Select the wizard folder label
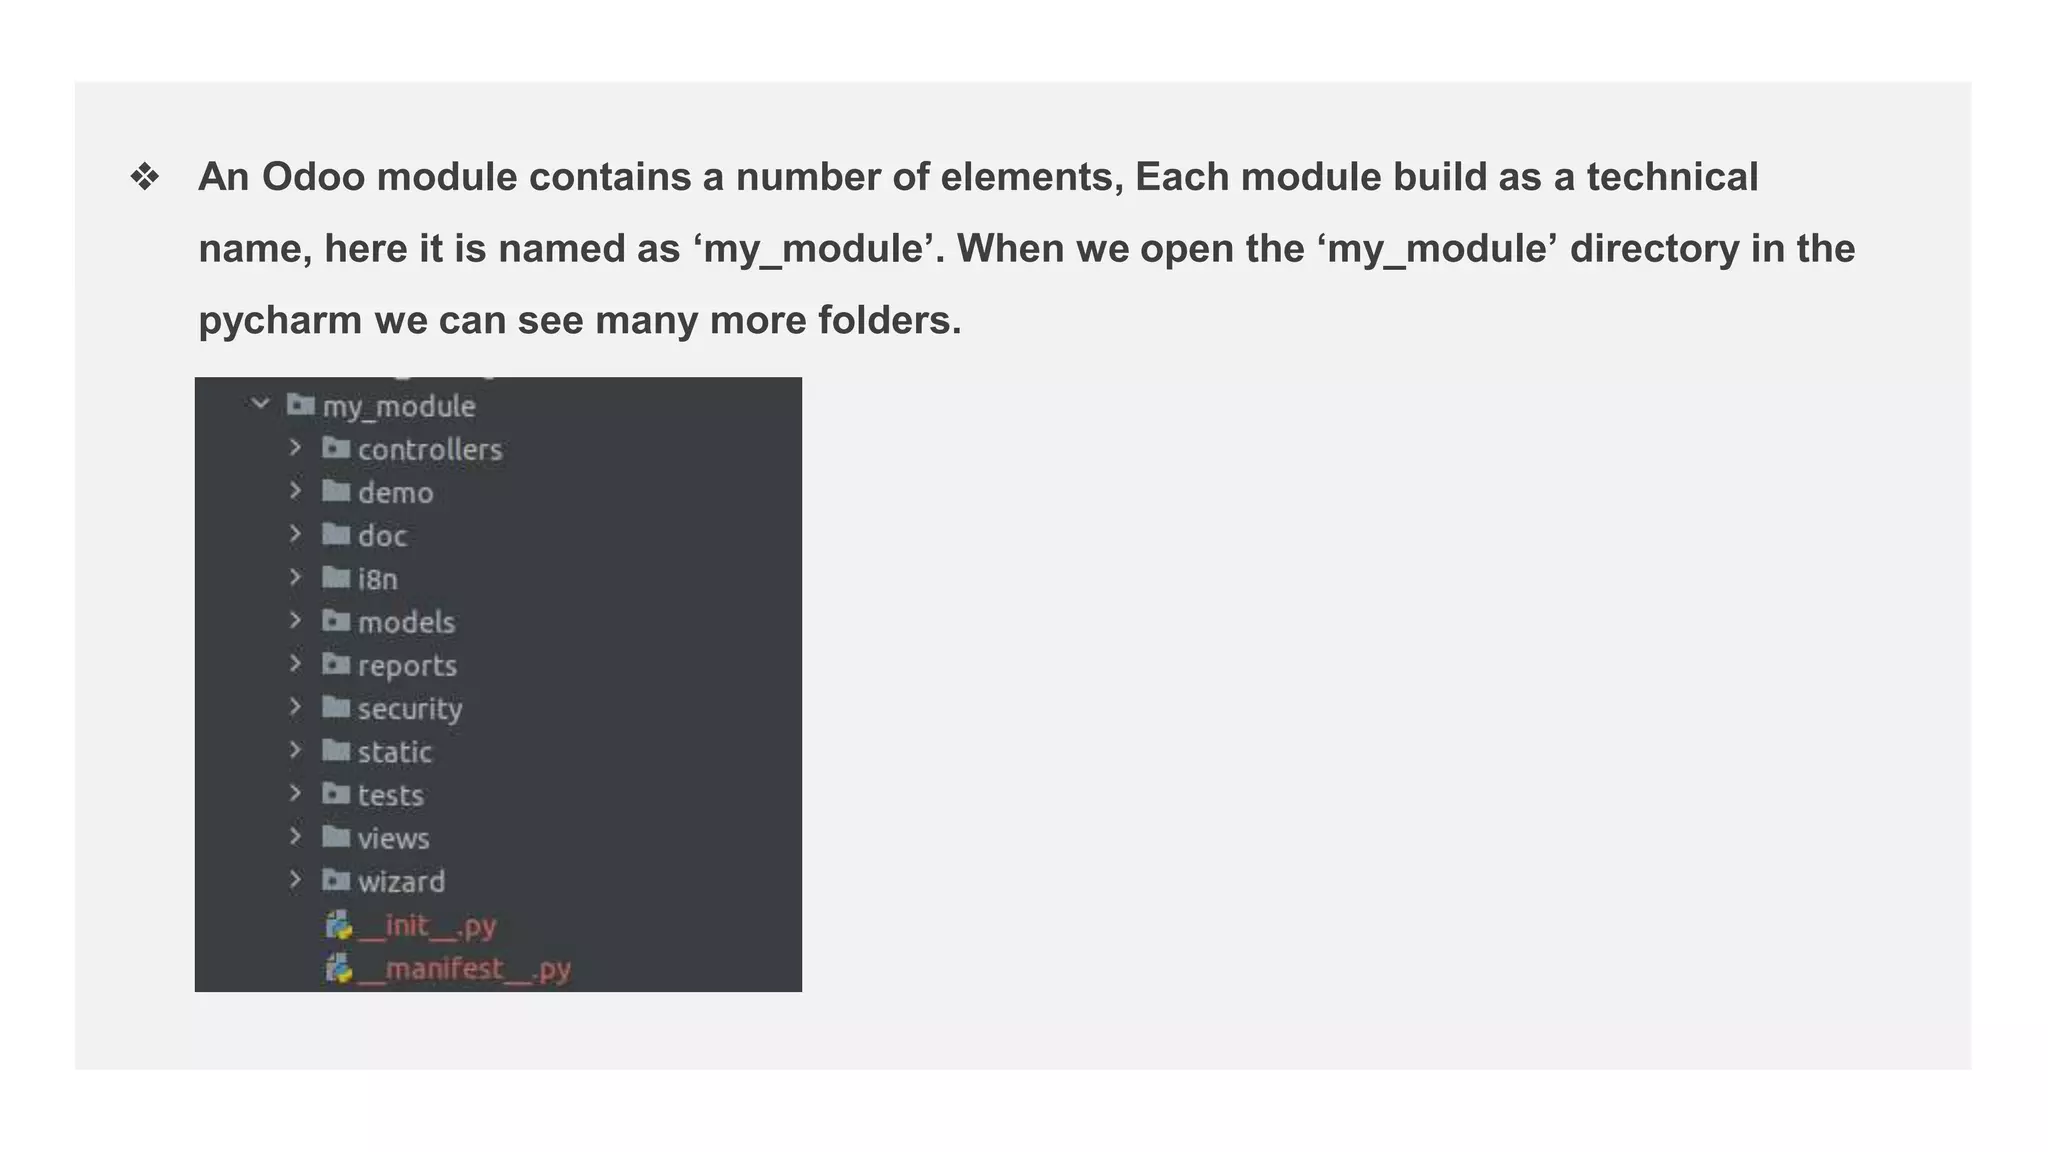2048x1152 pixels. pos(402,881)
